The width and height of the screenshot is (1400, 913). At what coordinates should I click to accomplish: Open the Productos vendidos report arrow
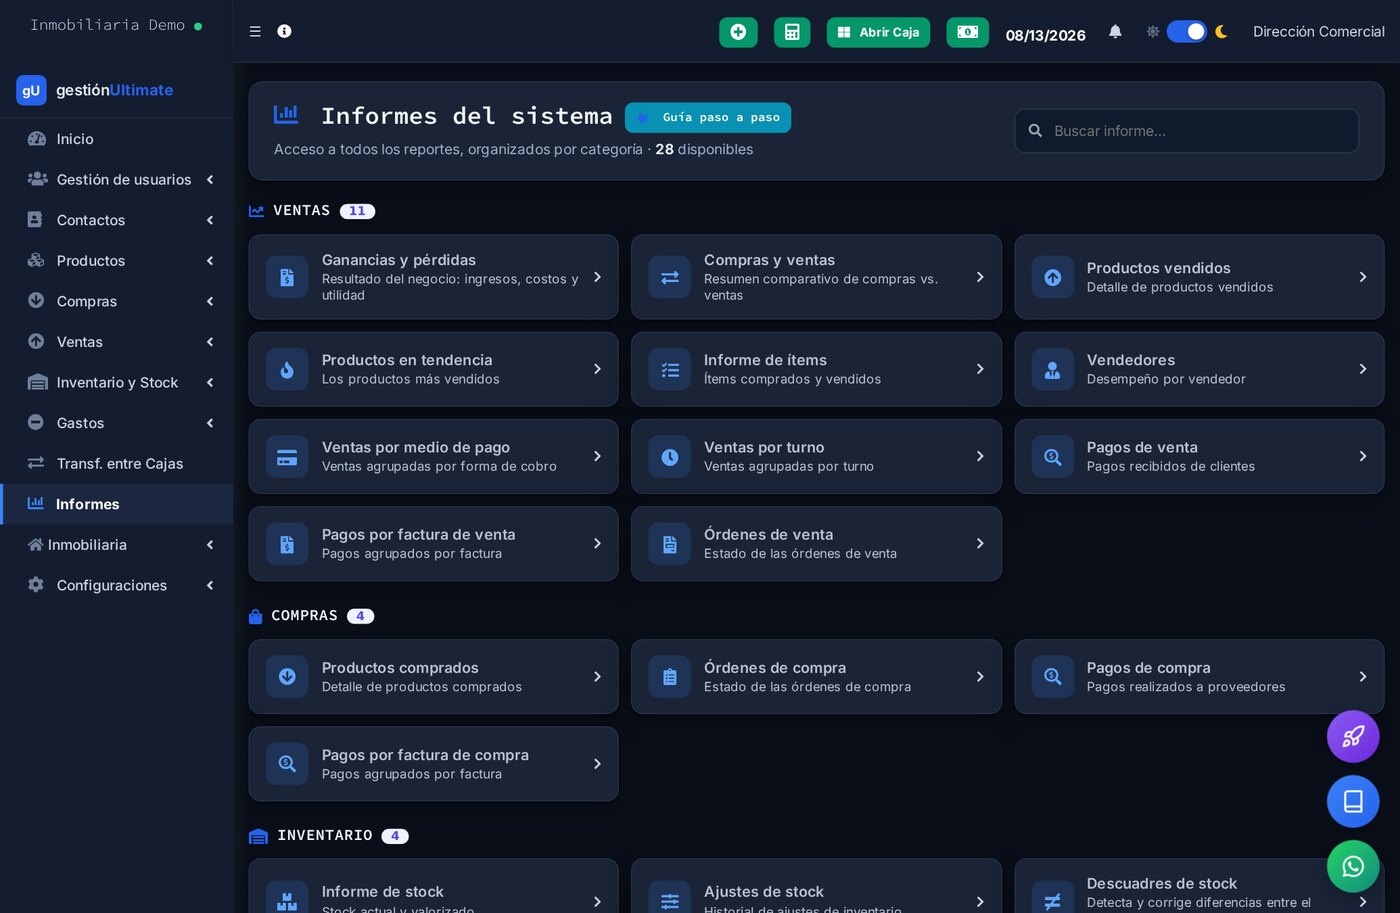tap(1362, 277)
